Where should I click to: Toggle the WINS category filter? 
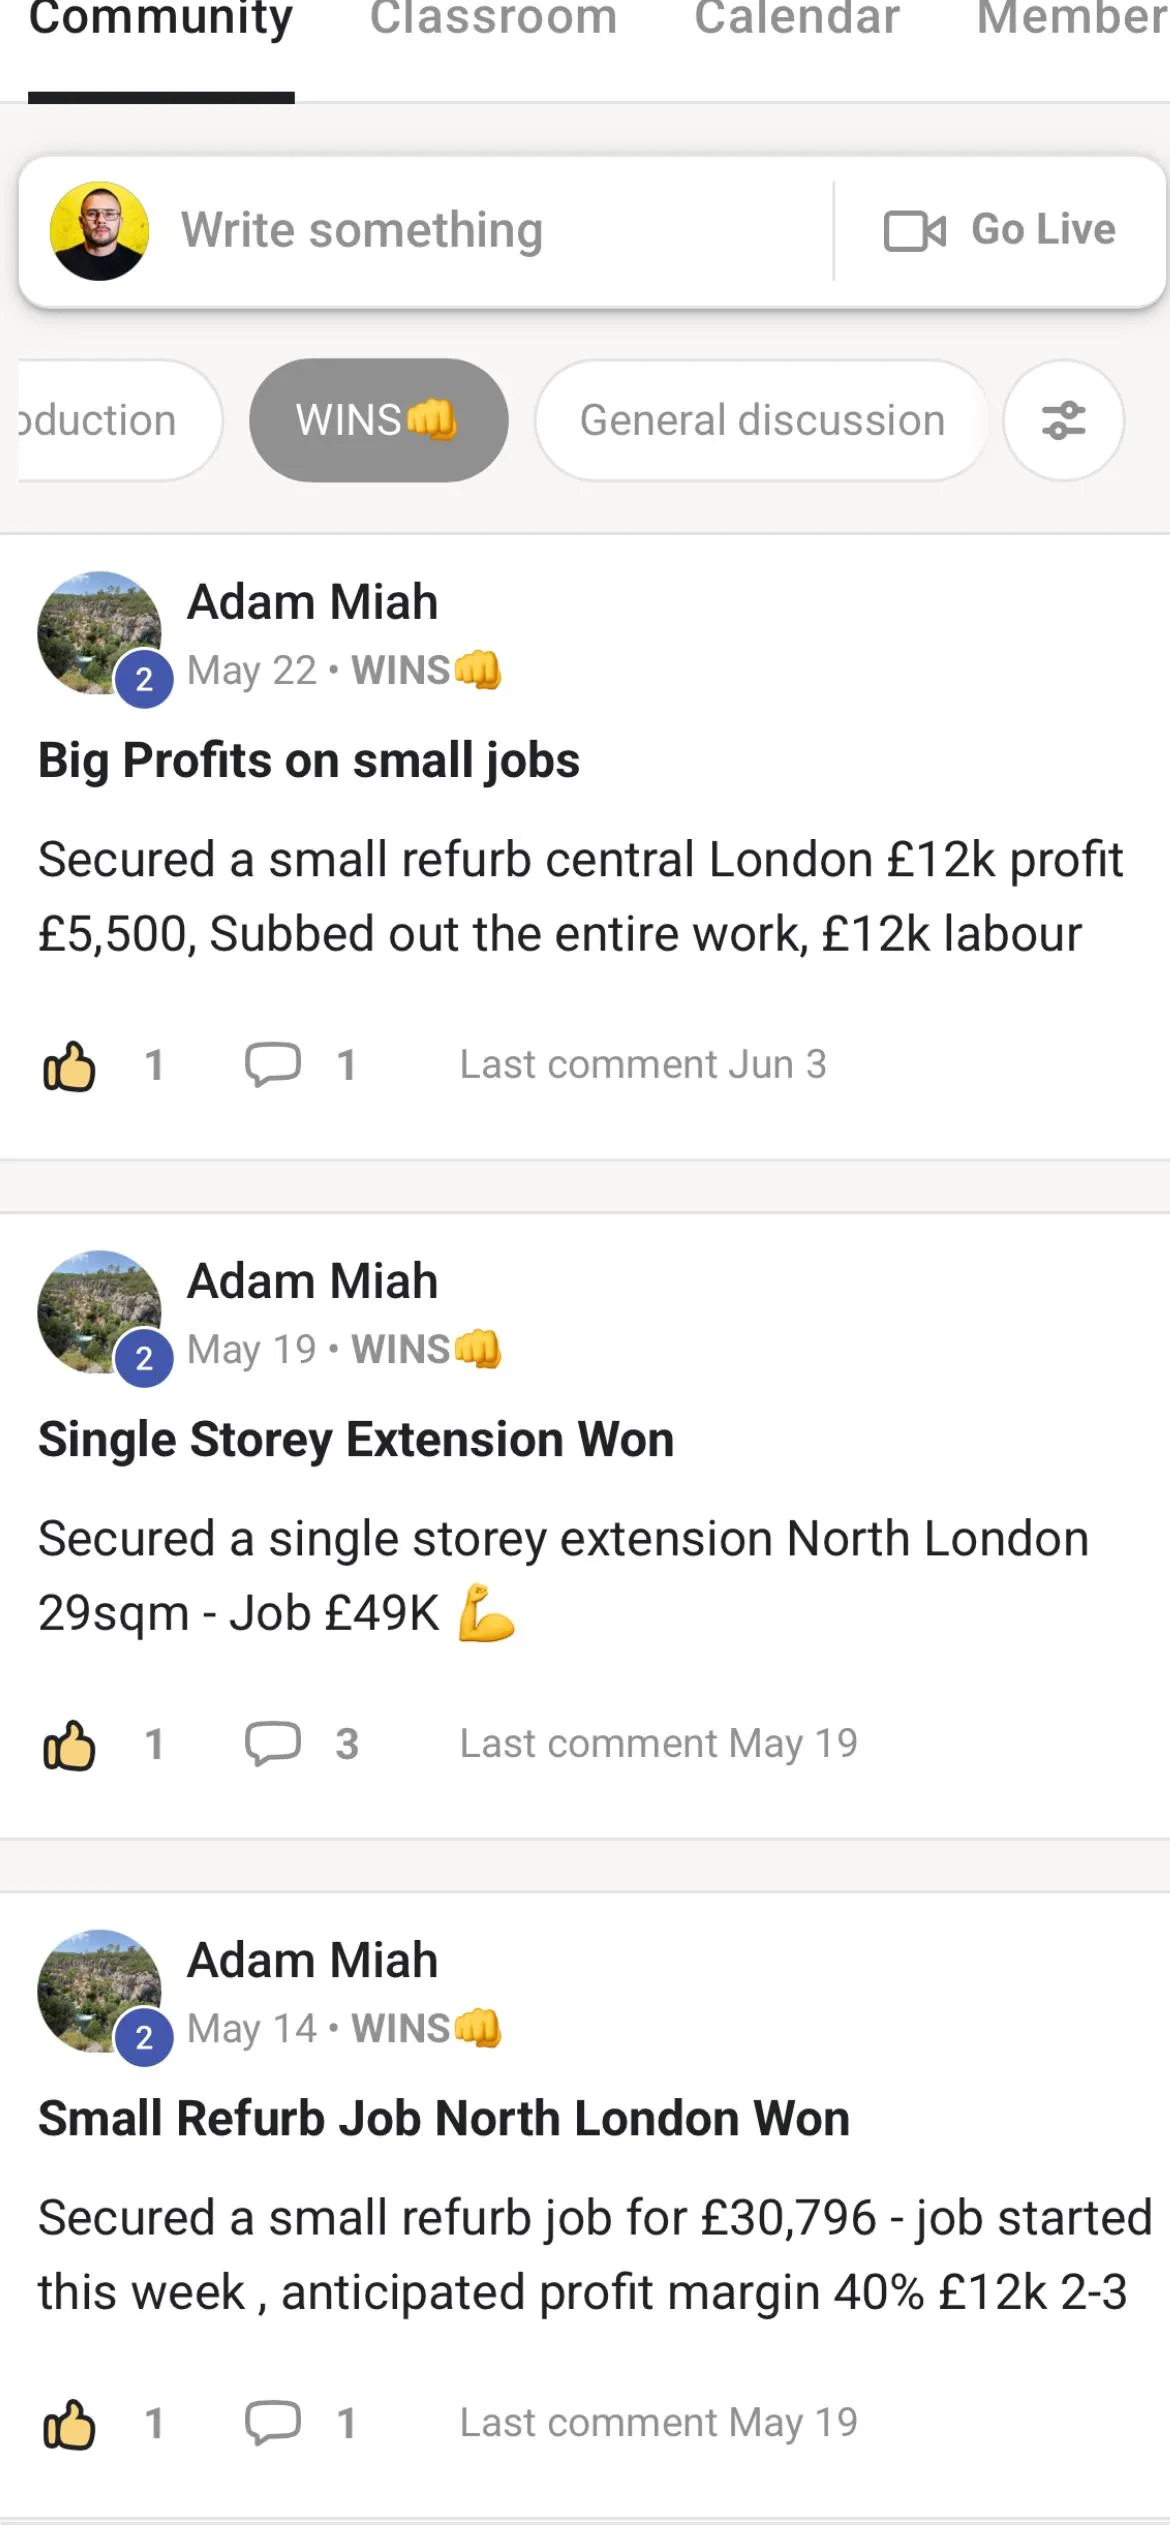(378, 420)
